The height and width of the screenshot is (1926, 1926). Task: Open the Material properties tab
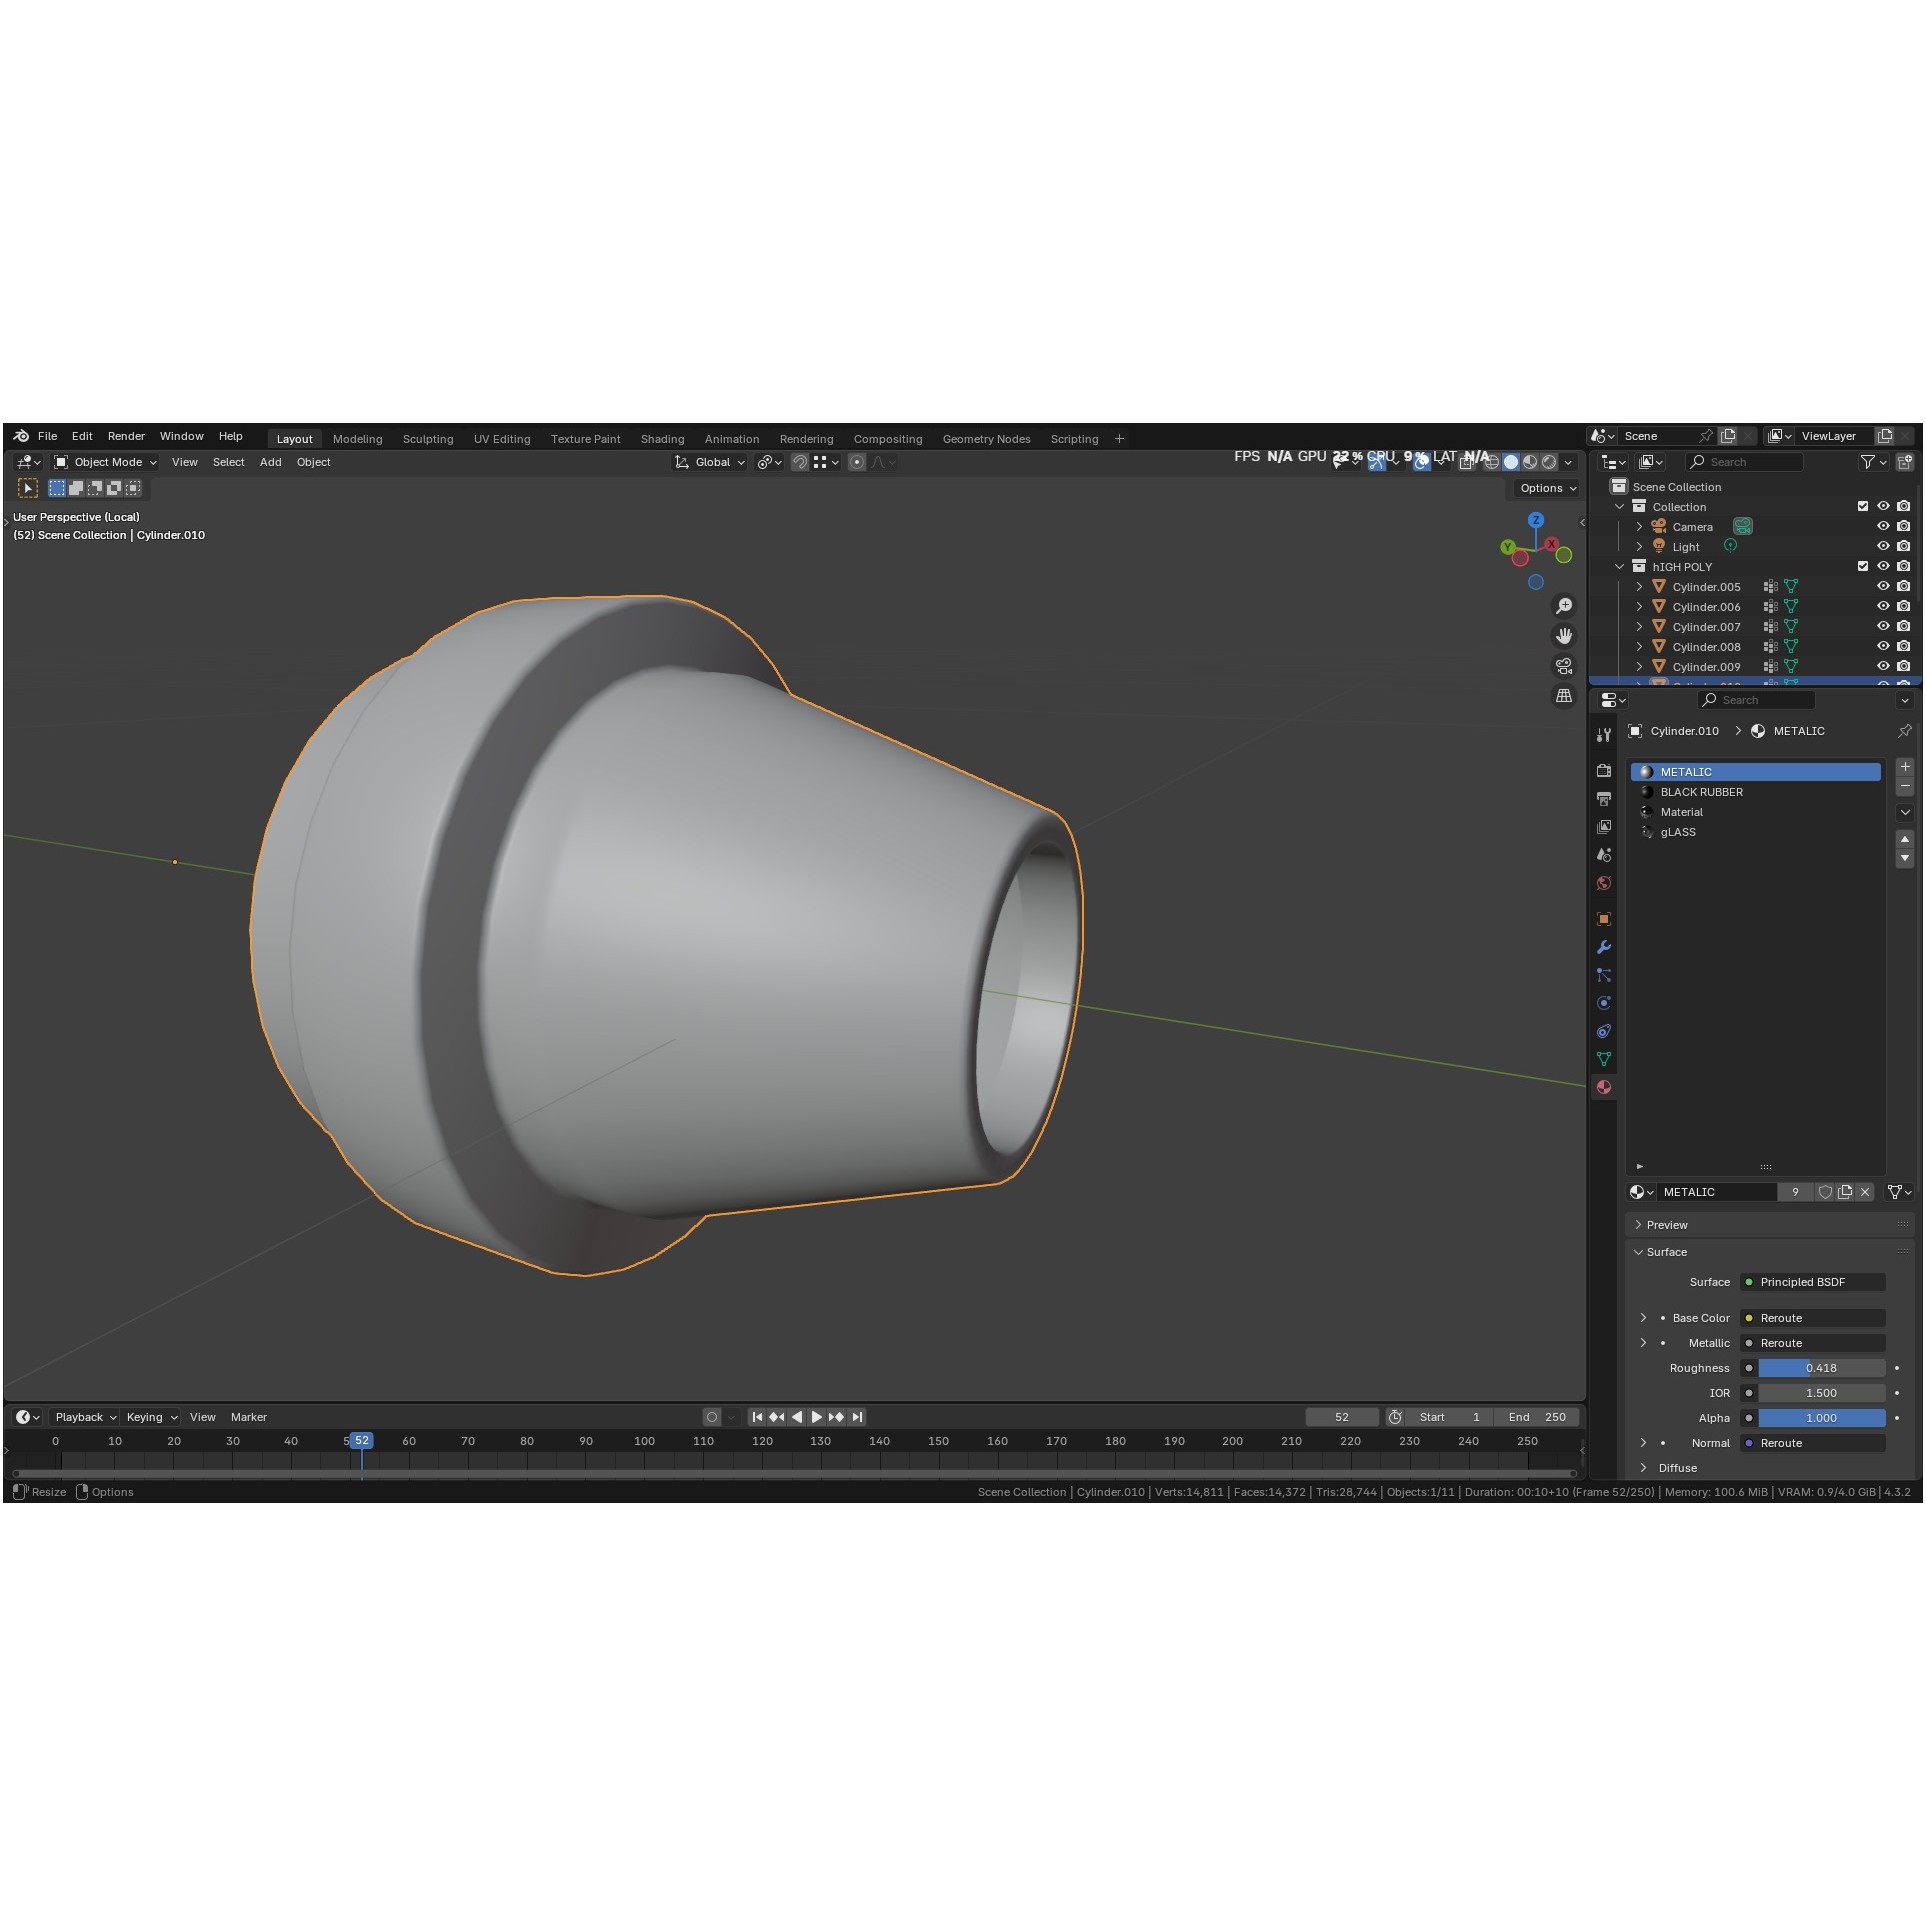pos(1604,1087)
